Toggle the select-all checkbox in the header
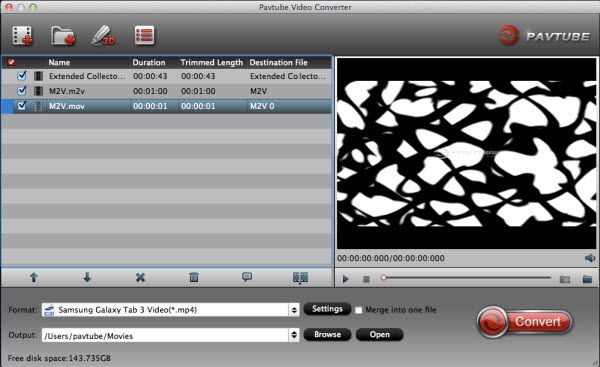Viewport: 600px width, 367px height. [11, 62]
